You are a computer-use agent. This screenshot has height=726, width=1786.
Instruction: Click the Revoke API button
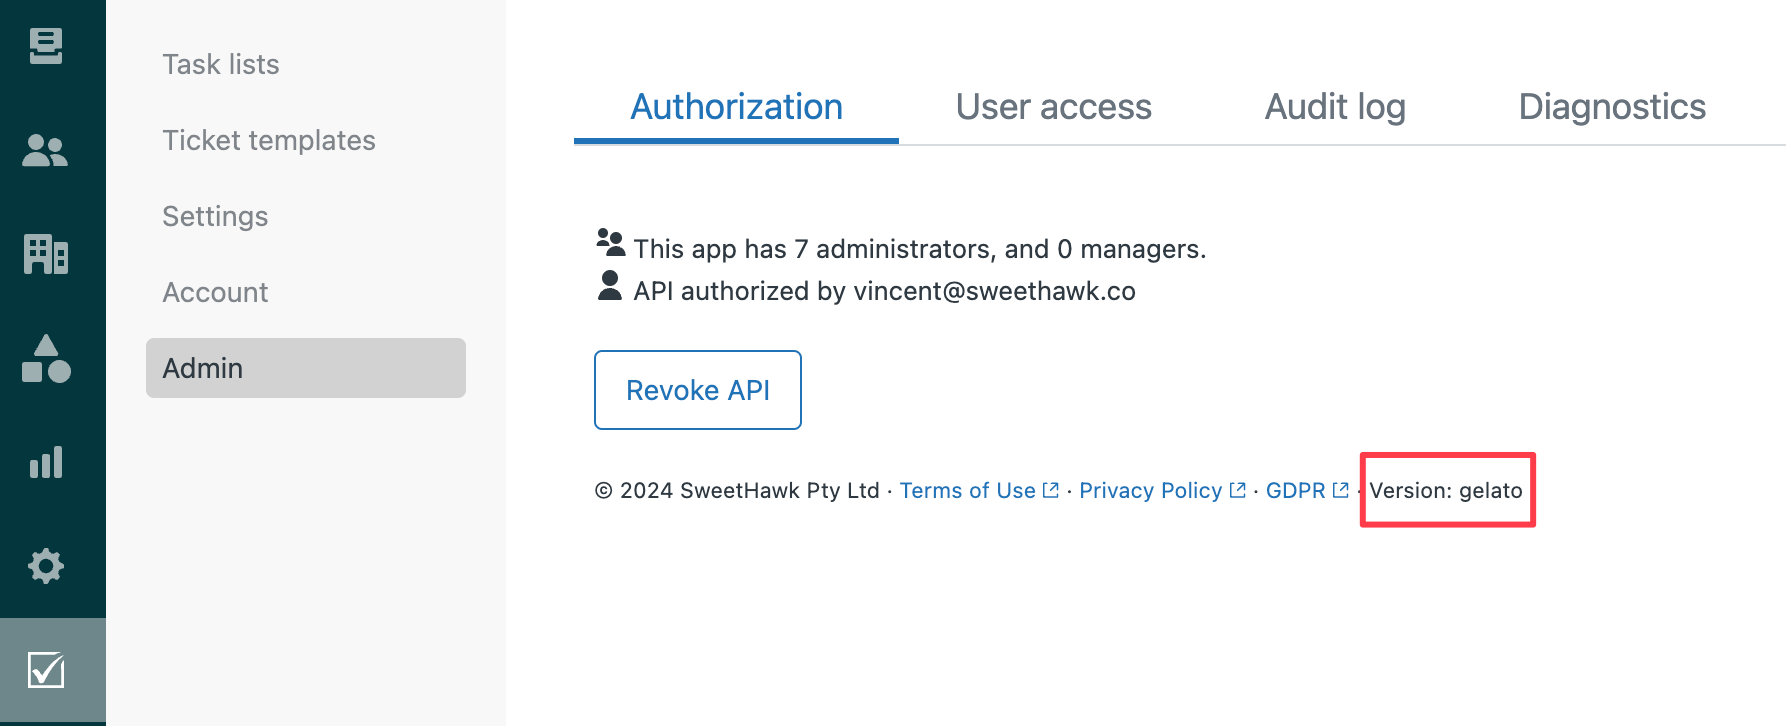pos(698,390)
